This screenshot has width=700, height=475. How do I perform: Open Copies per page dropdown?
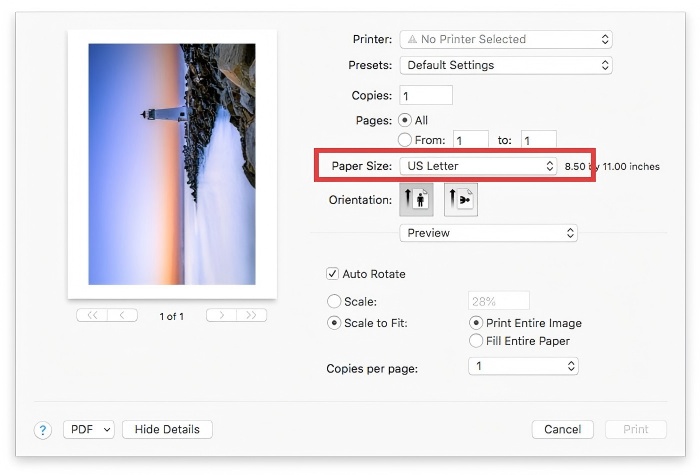(523, 366)
